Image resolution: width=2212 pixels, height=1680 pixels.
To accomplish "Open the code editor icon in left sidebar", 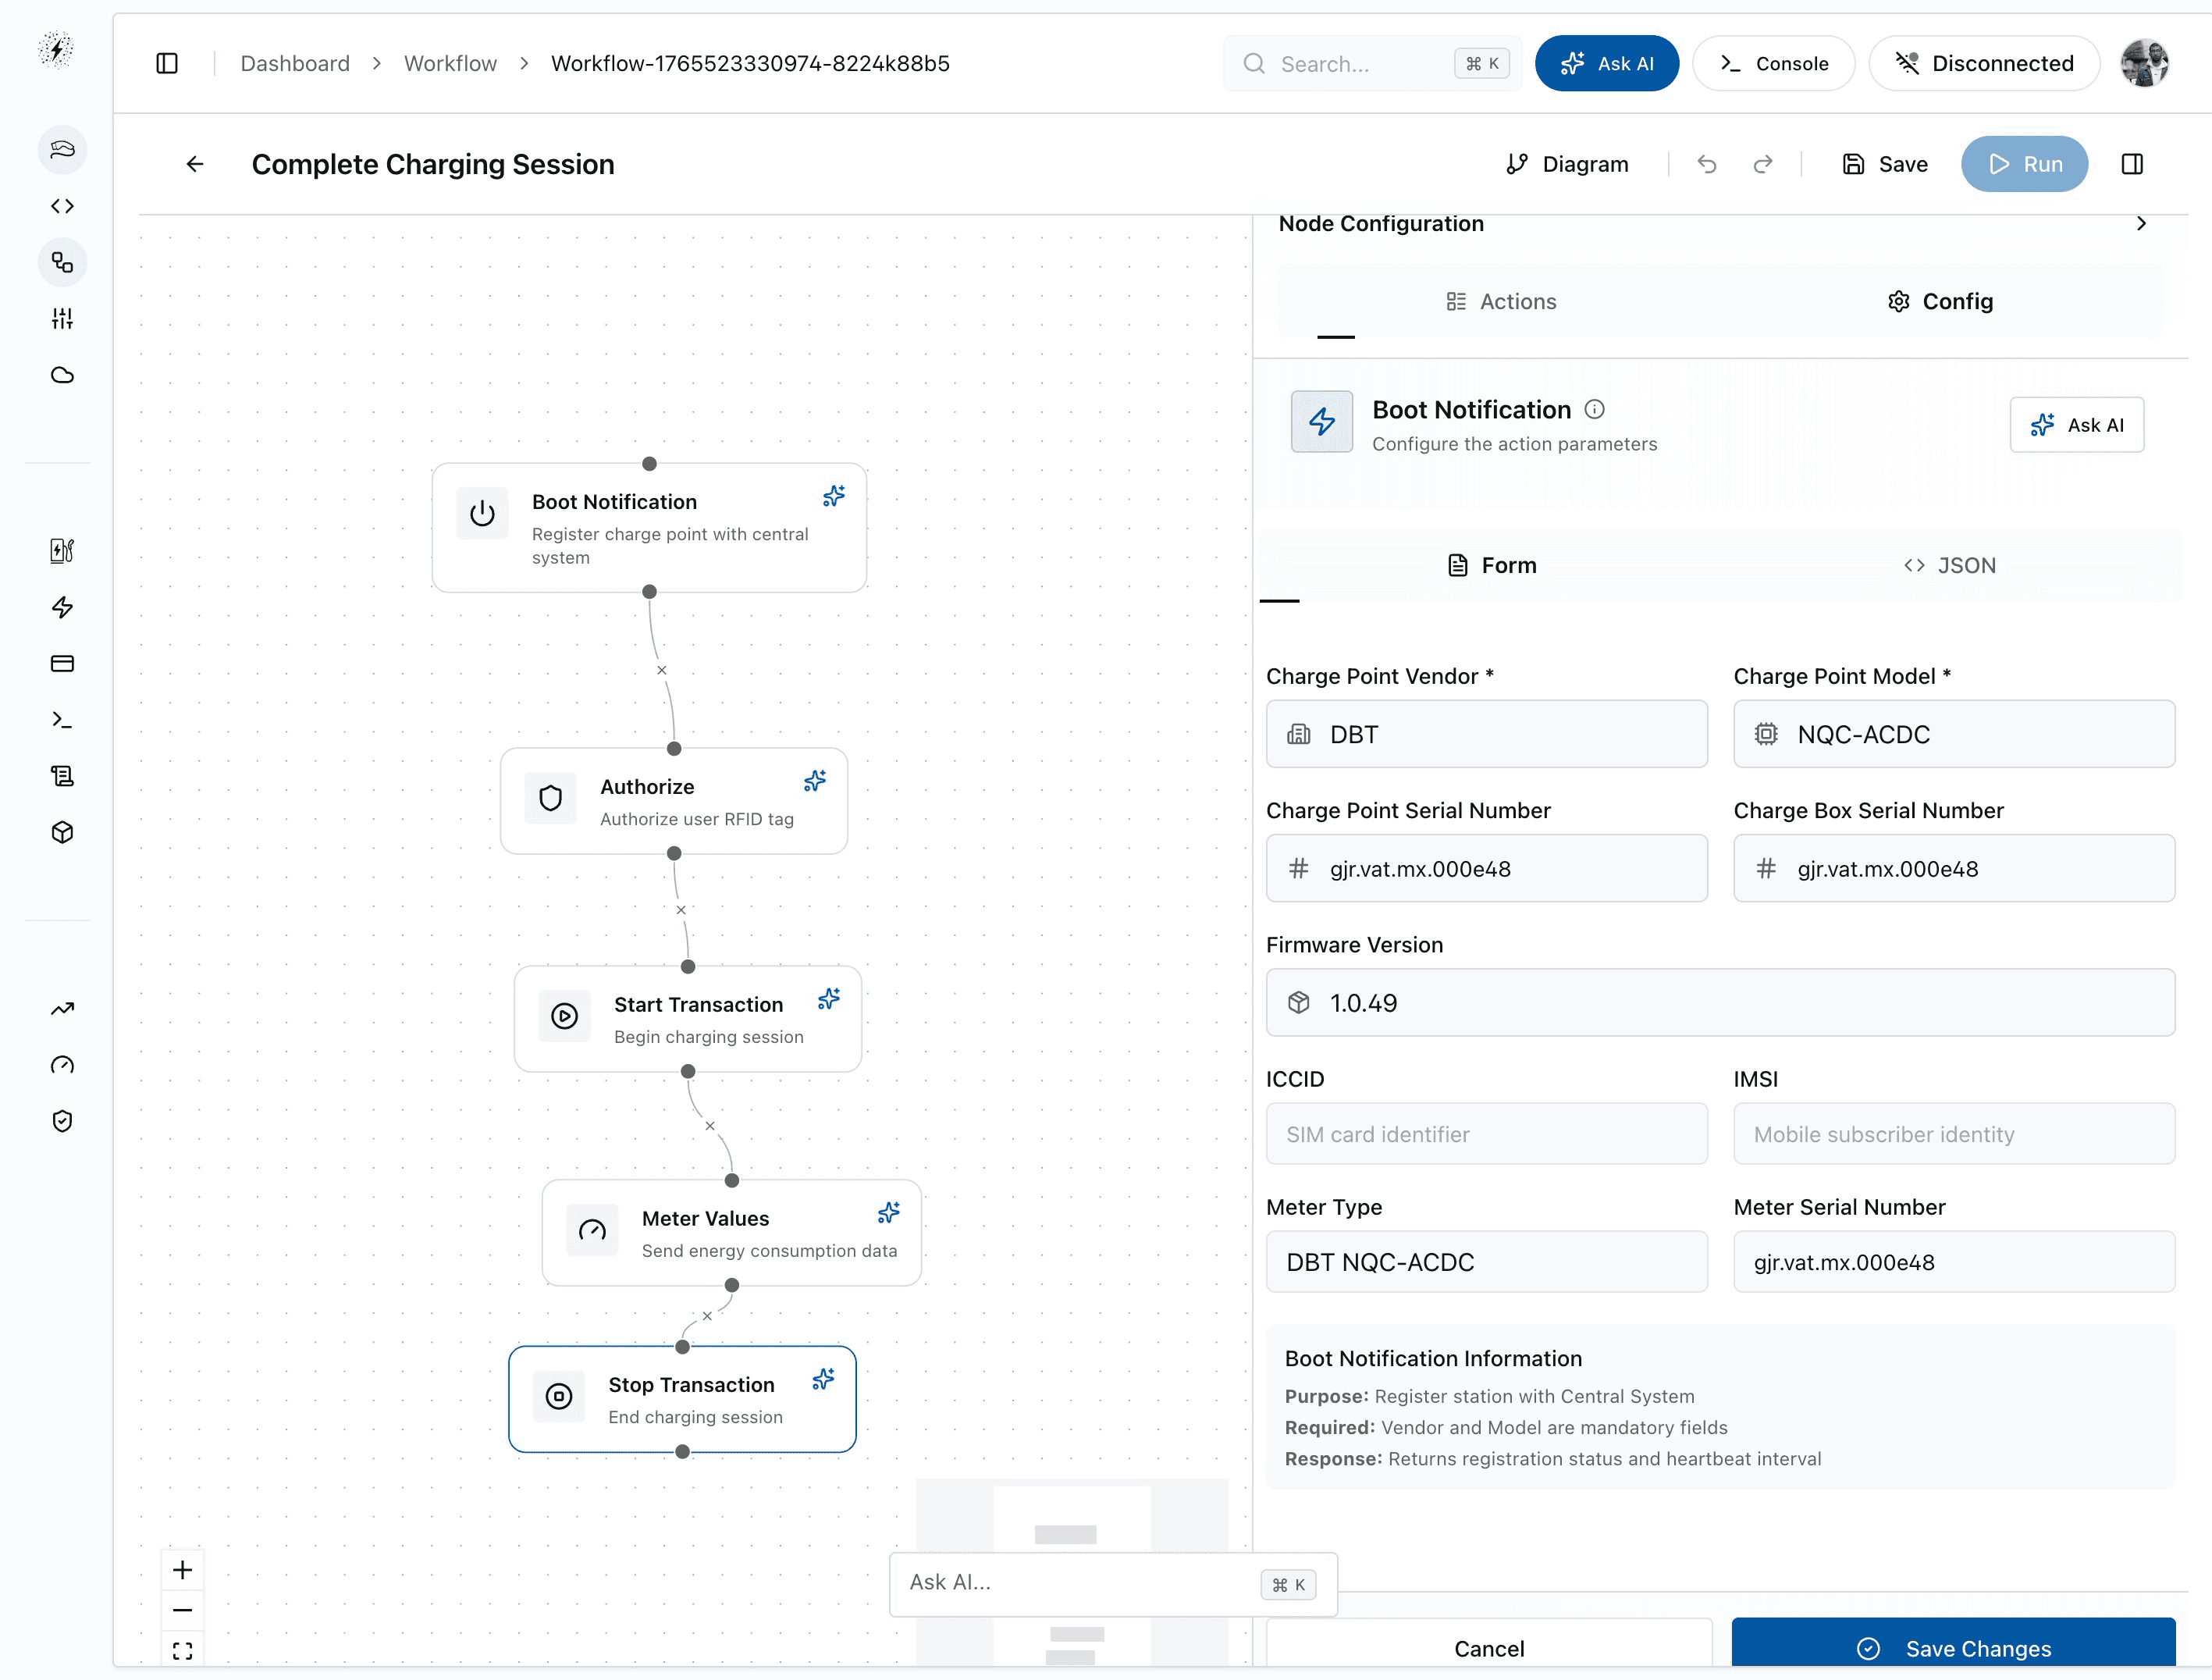I will pos(62,206).
